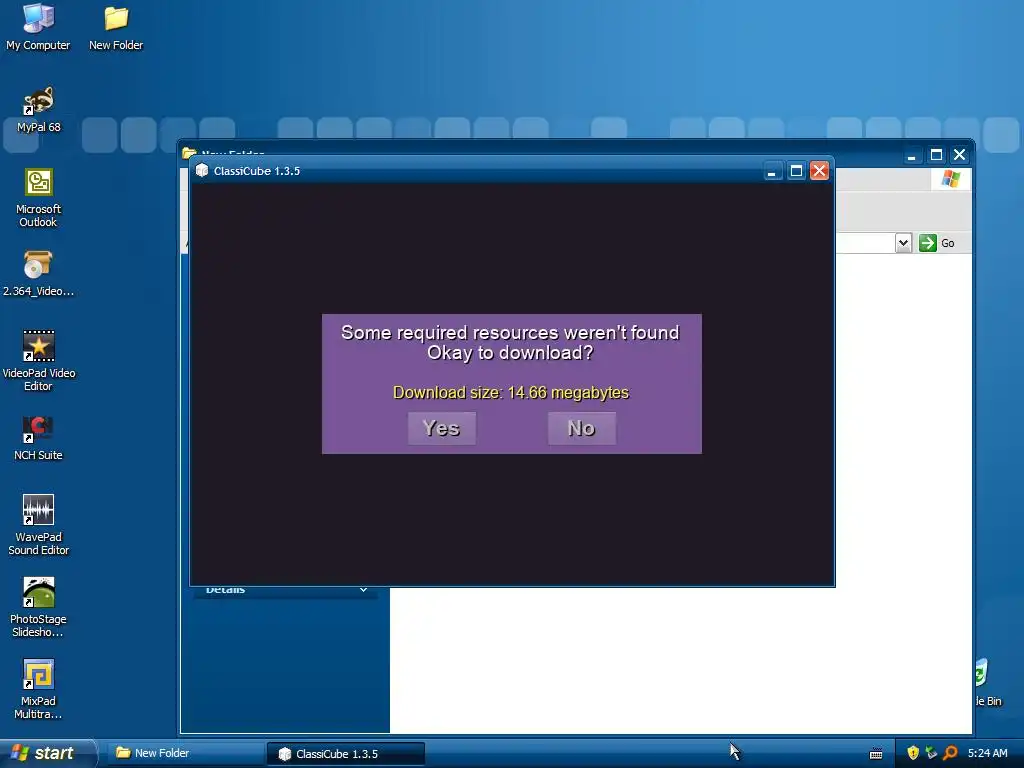This screenshot has height=768, width=1024.
Task: Close the New Folder explorer window
Action: tap(959, 155)
